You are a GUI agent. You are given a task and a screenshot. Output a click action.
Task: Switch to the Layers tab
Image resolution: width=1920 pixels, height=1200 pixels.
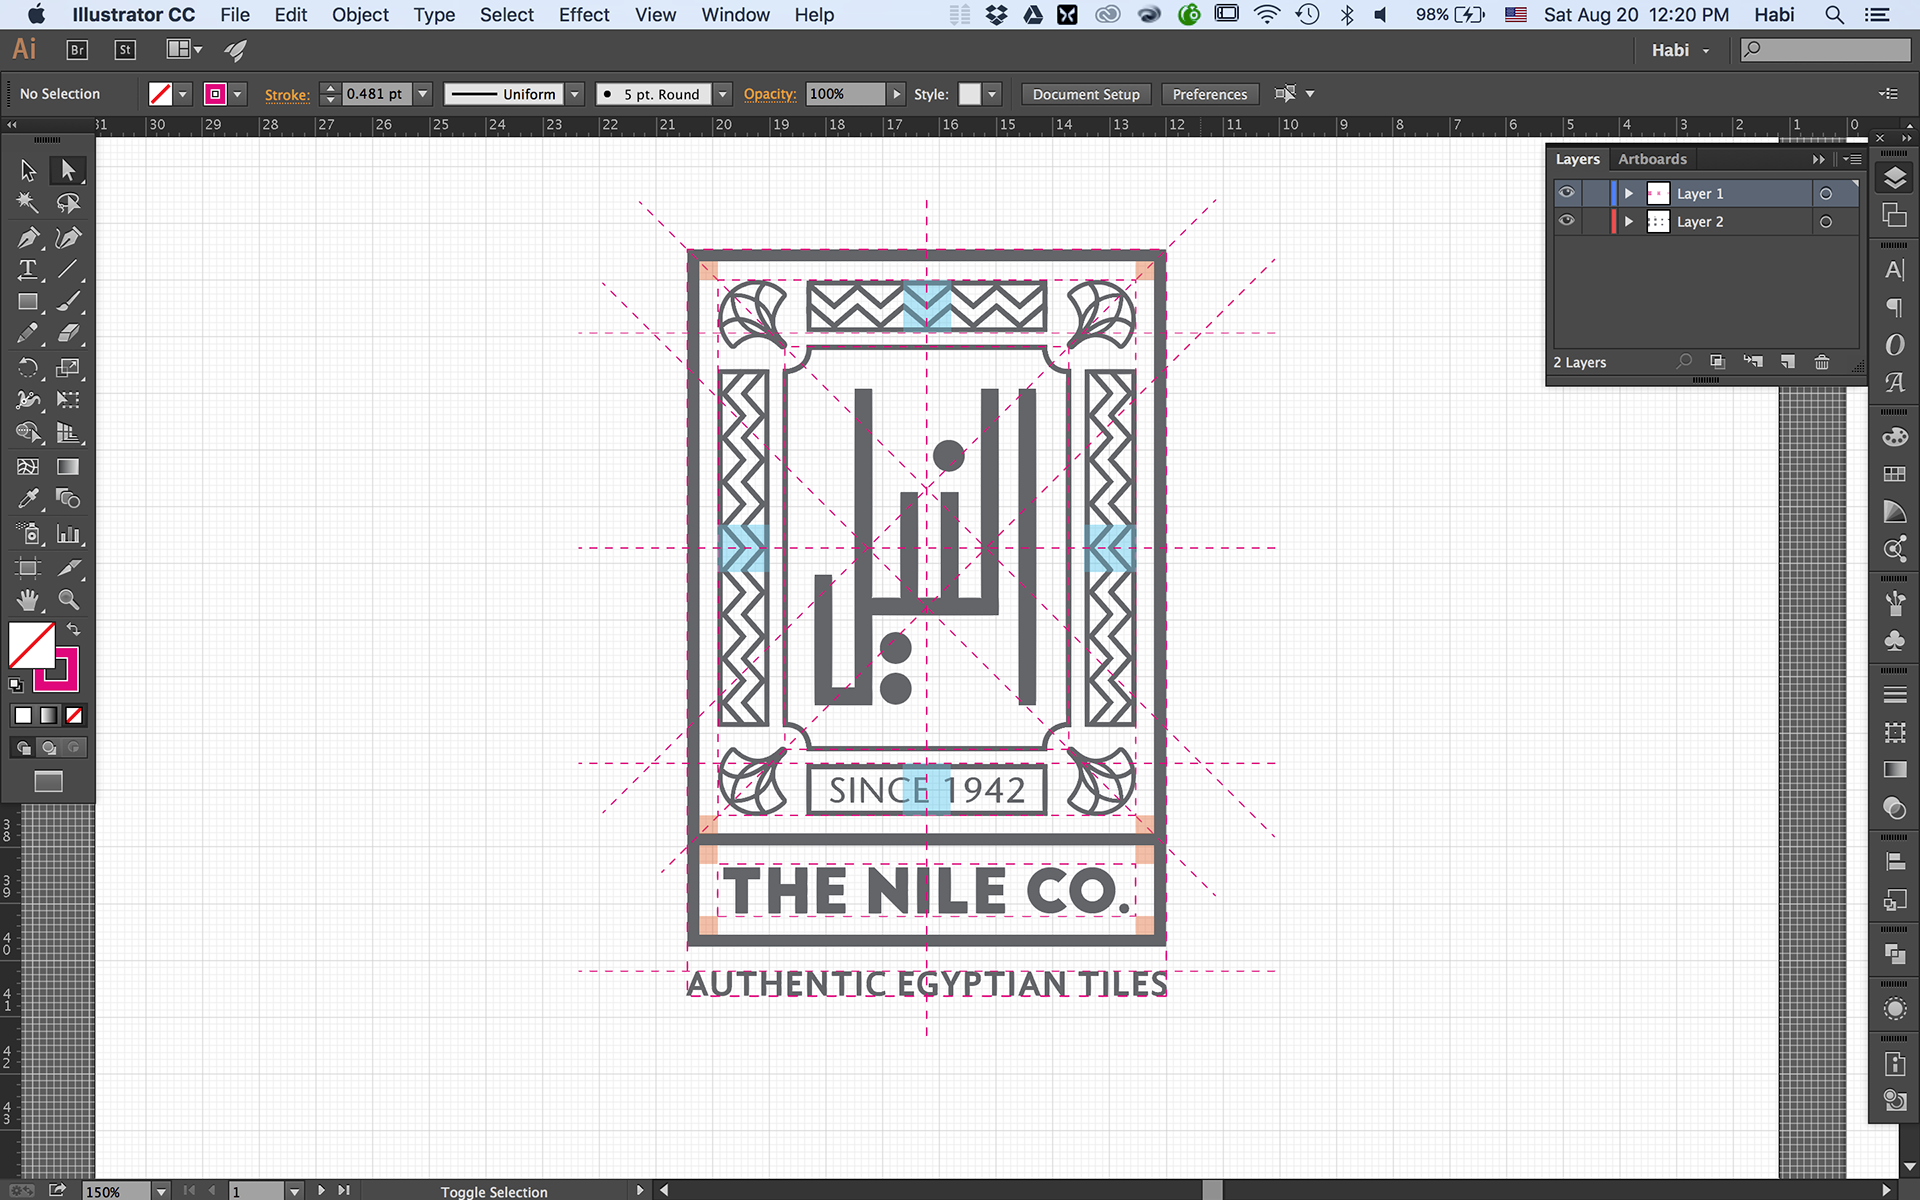tap(1578, 159)
